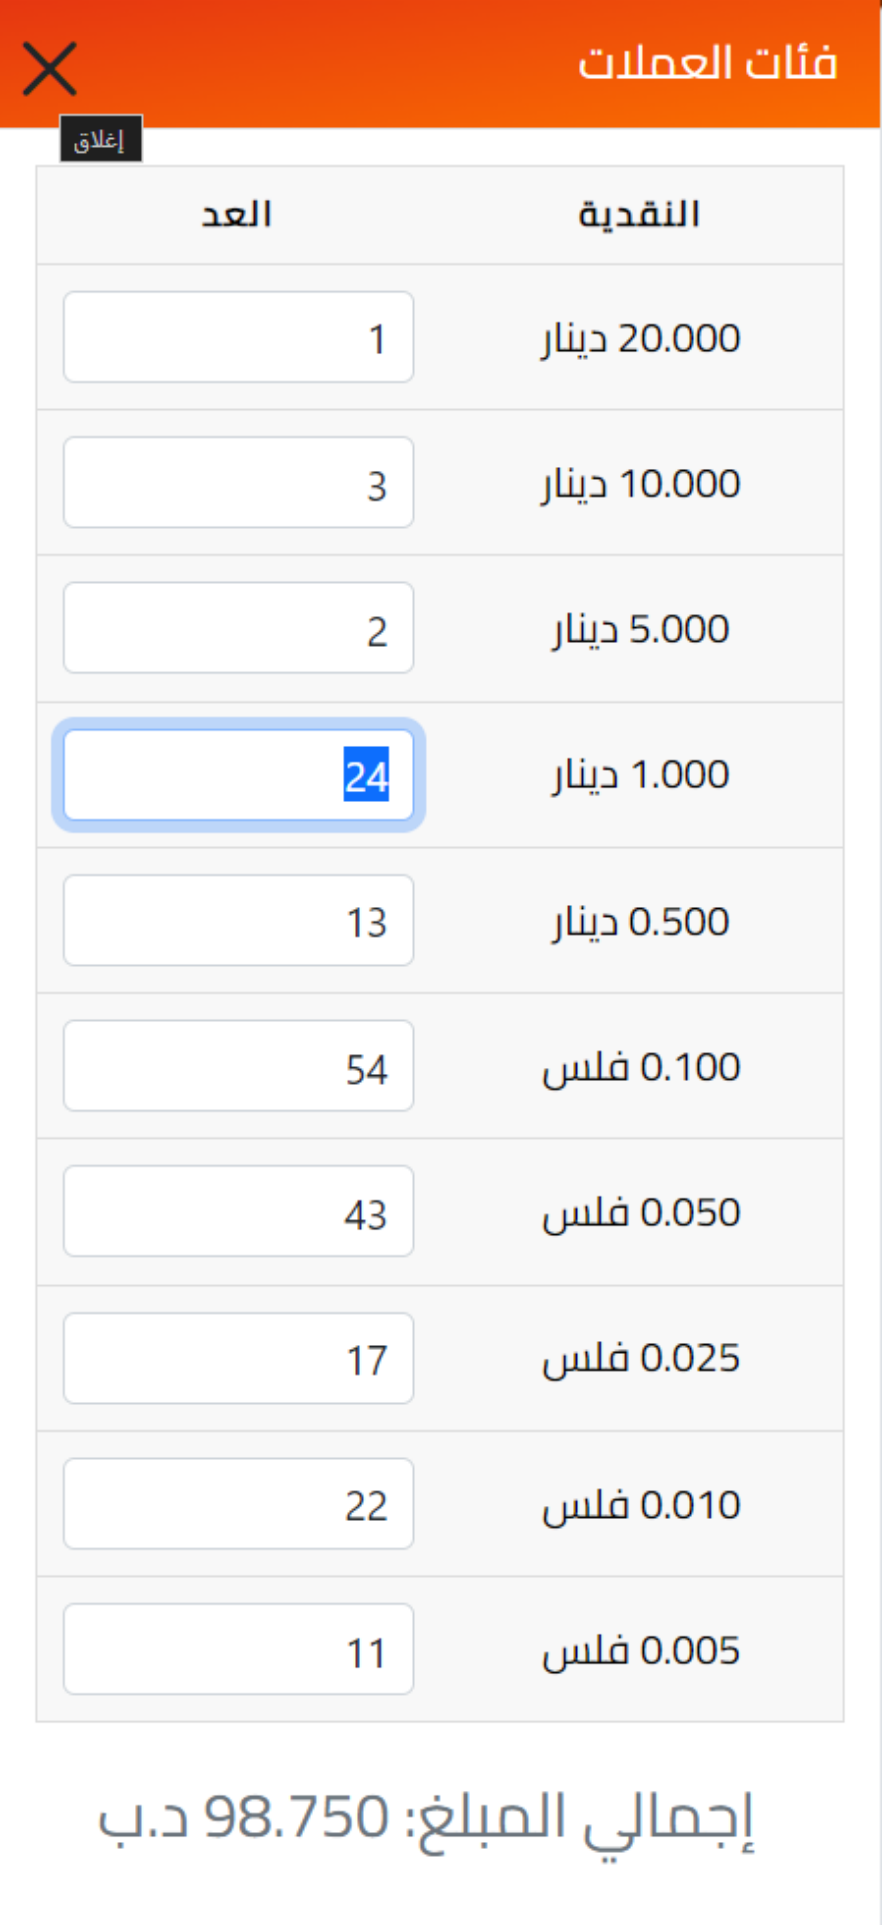This screenshot has width=882, height=1925.
Task: Click the 0.025 fils count field
Action: 238,1358
